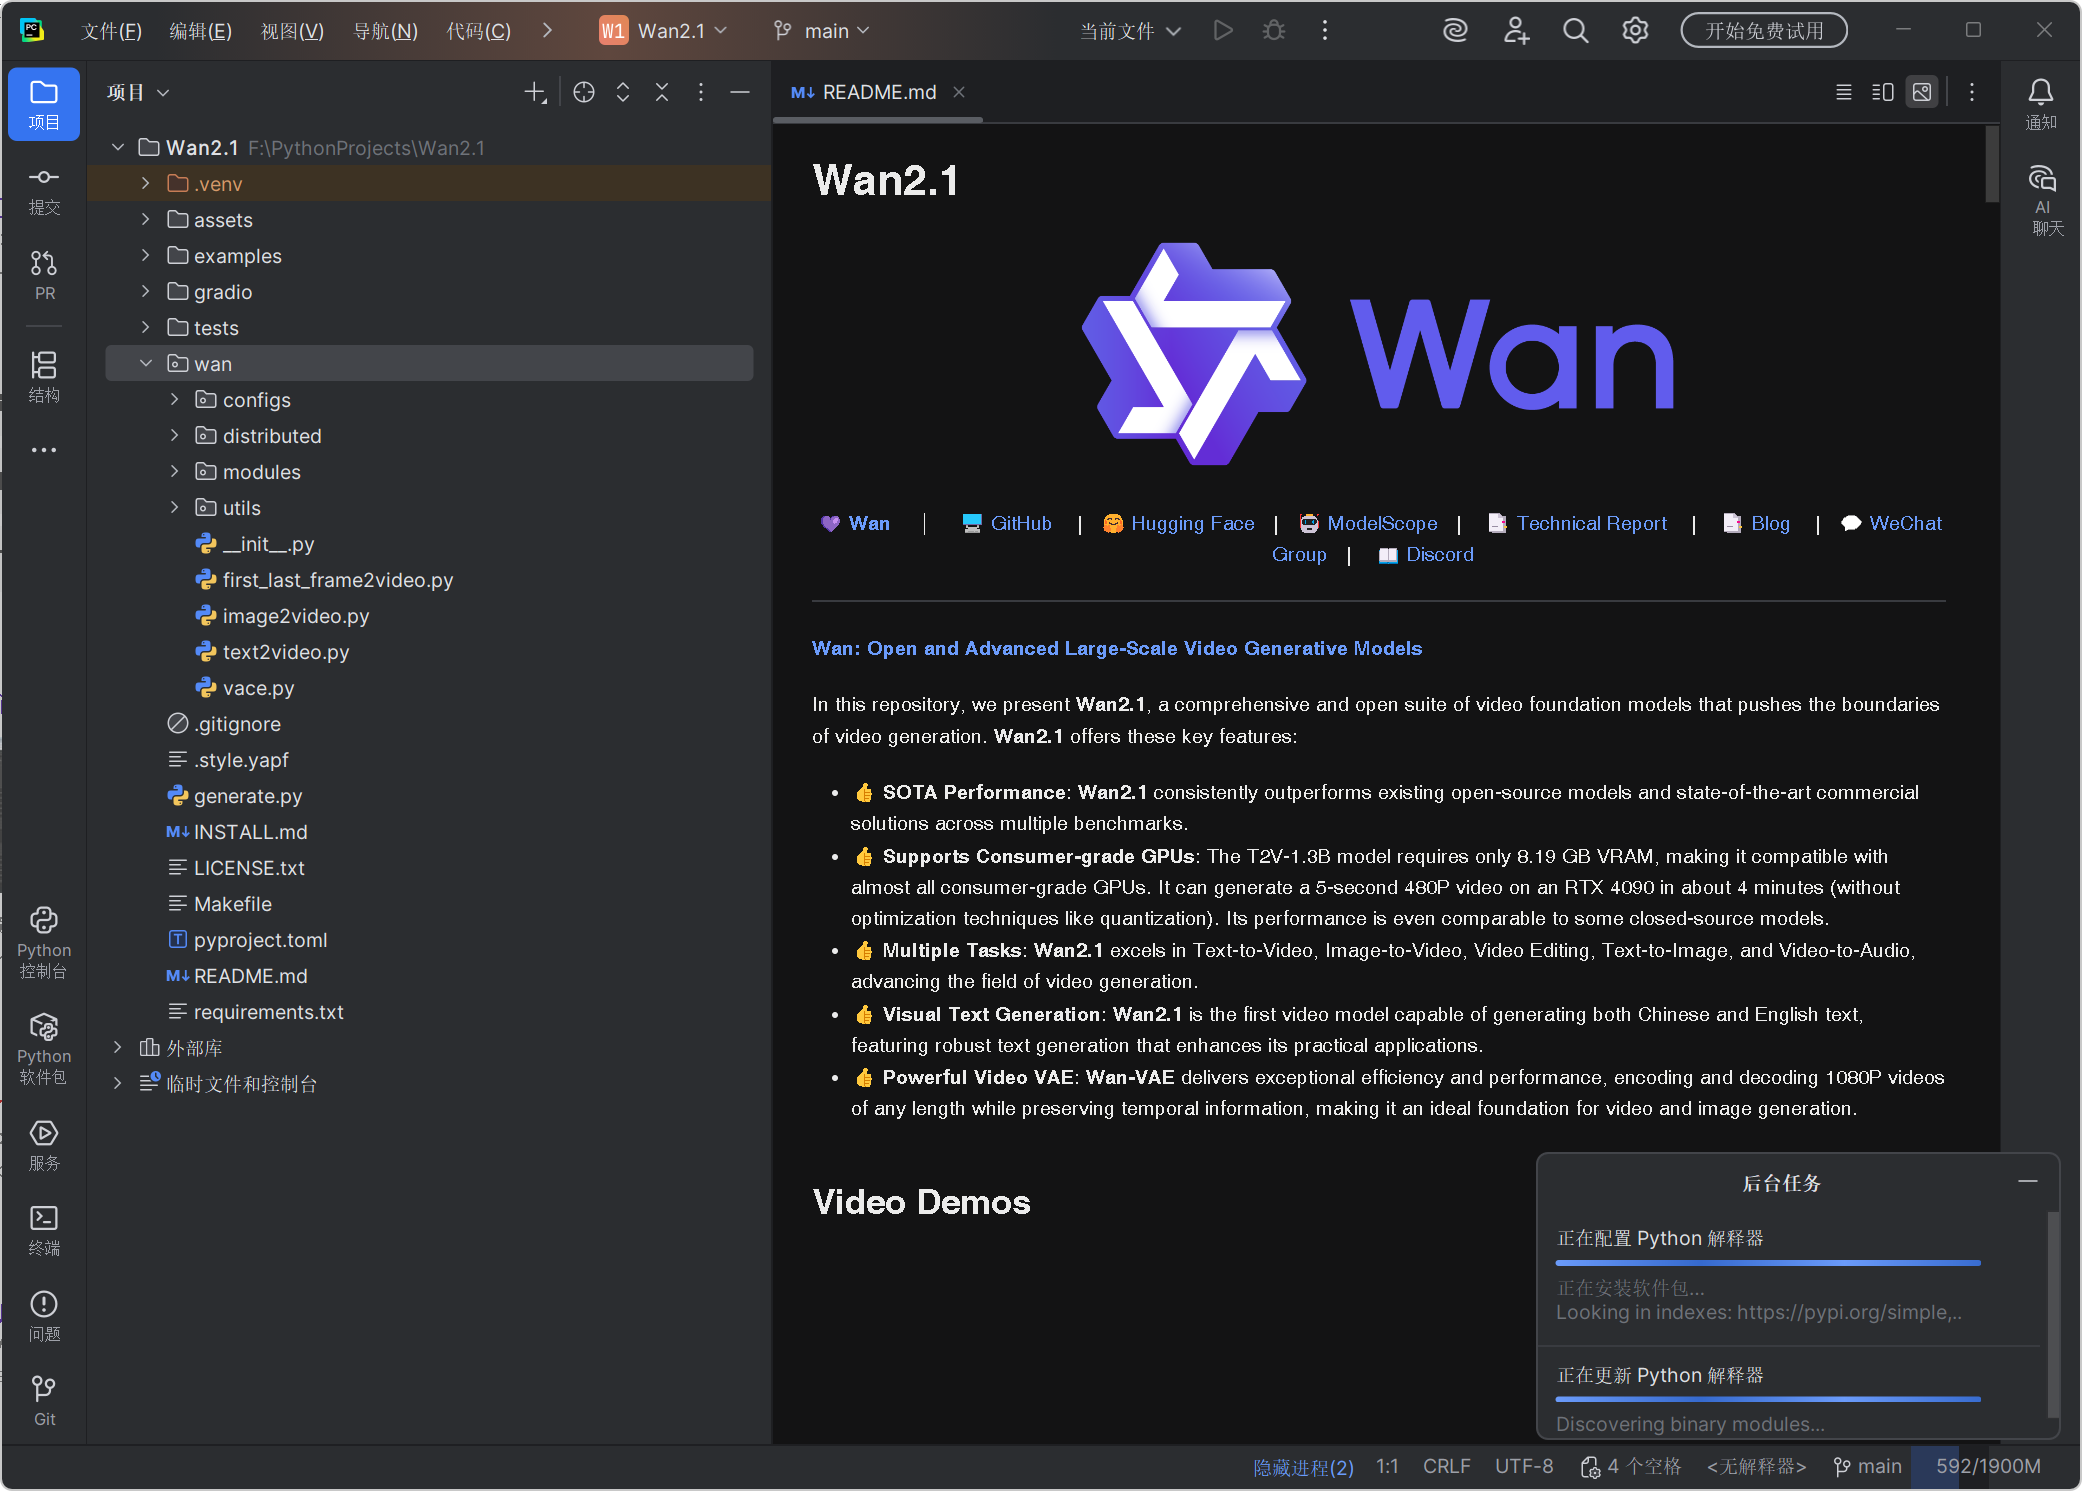Open the Structure tool window
Viewport: 2082px width, 1491px height.
(44, 376)
